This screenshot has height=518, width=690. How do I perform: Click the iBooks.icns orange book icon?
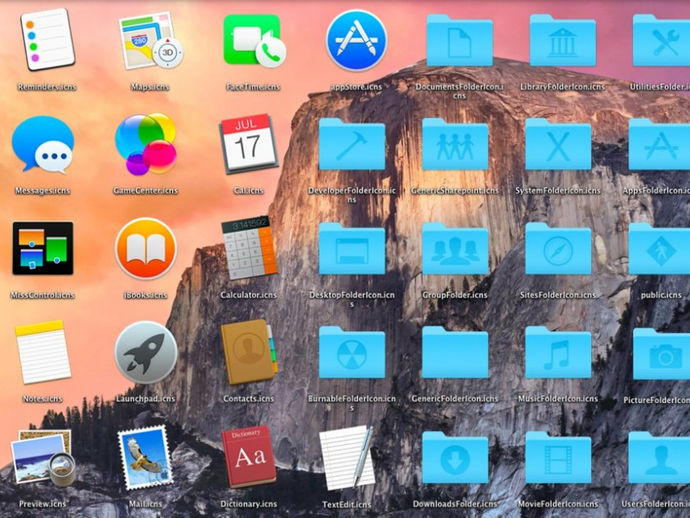coord(146,249)
